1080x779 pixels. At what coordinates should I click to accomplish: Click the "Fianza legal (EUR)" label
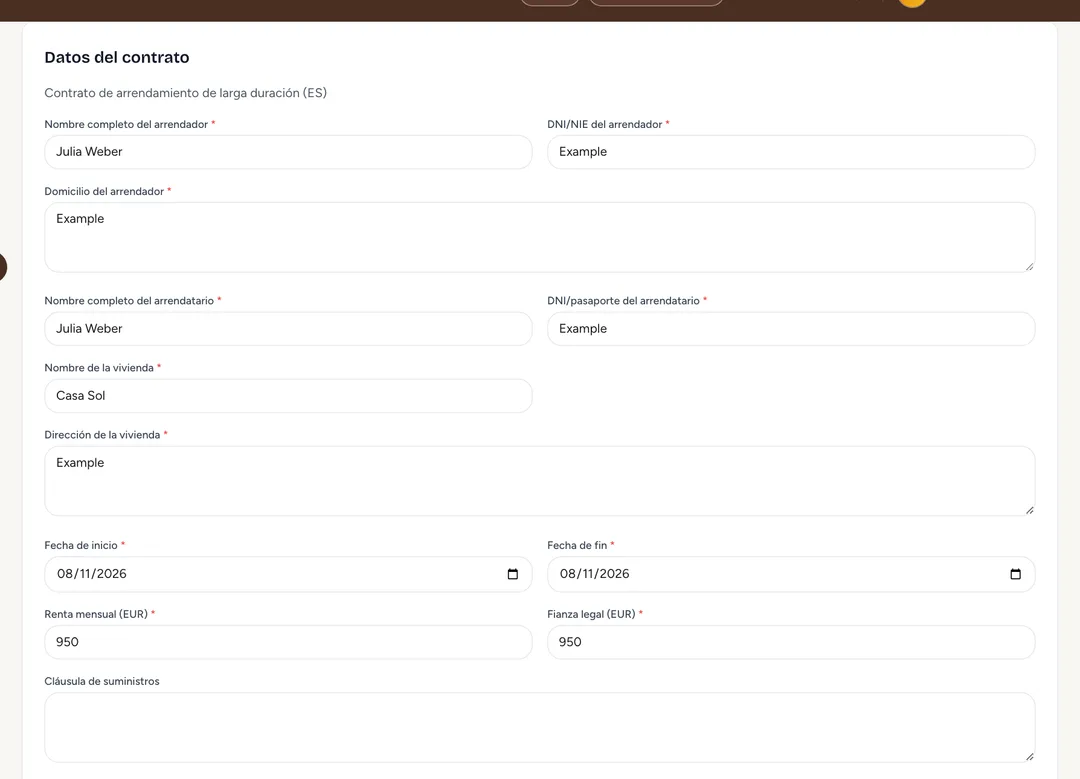[x=591, y=614]
